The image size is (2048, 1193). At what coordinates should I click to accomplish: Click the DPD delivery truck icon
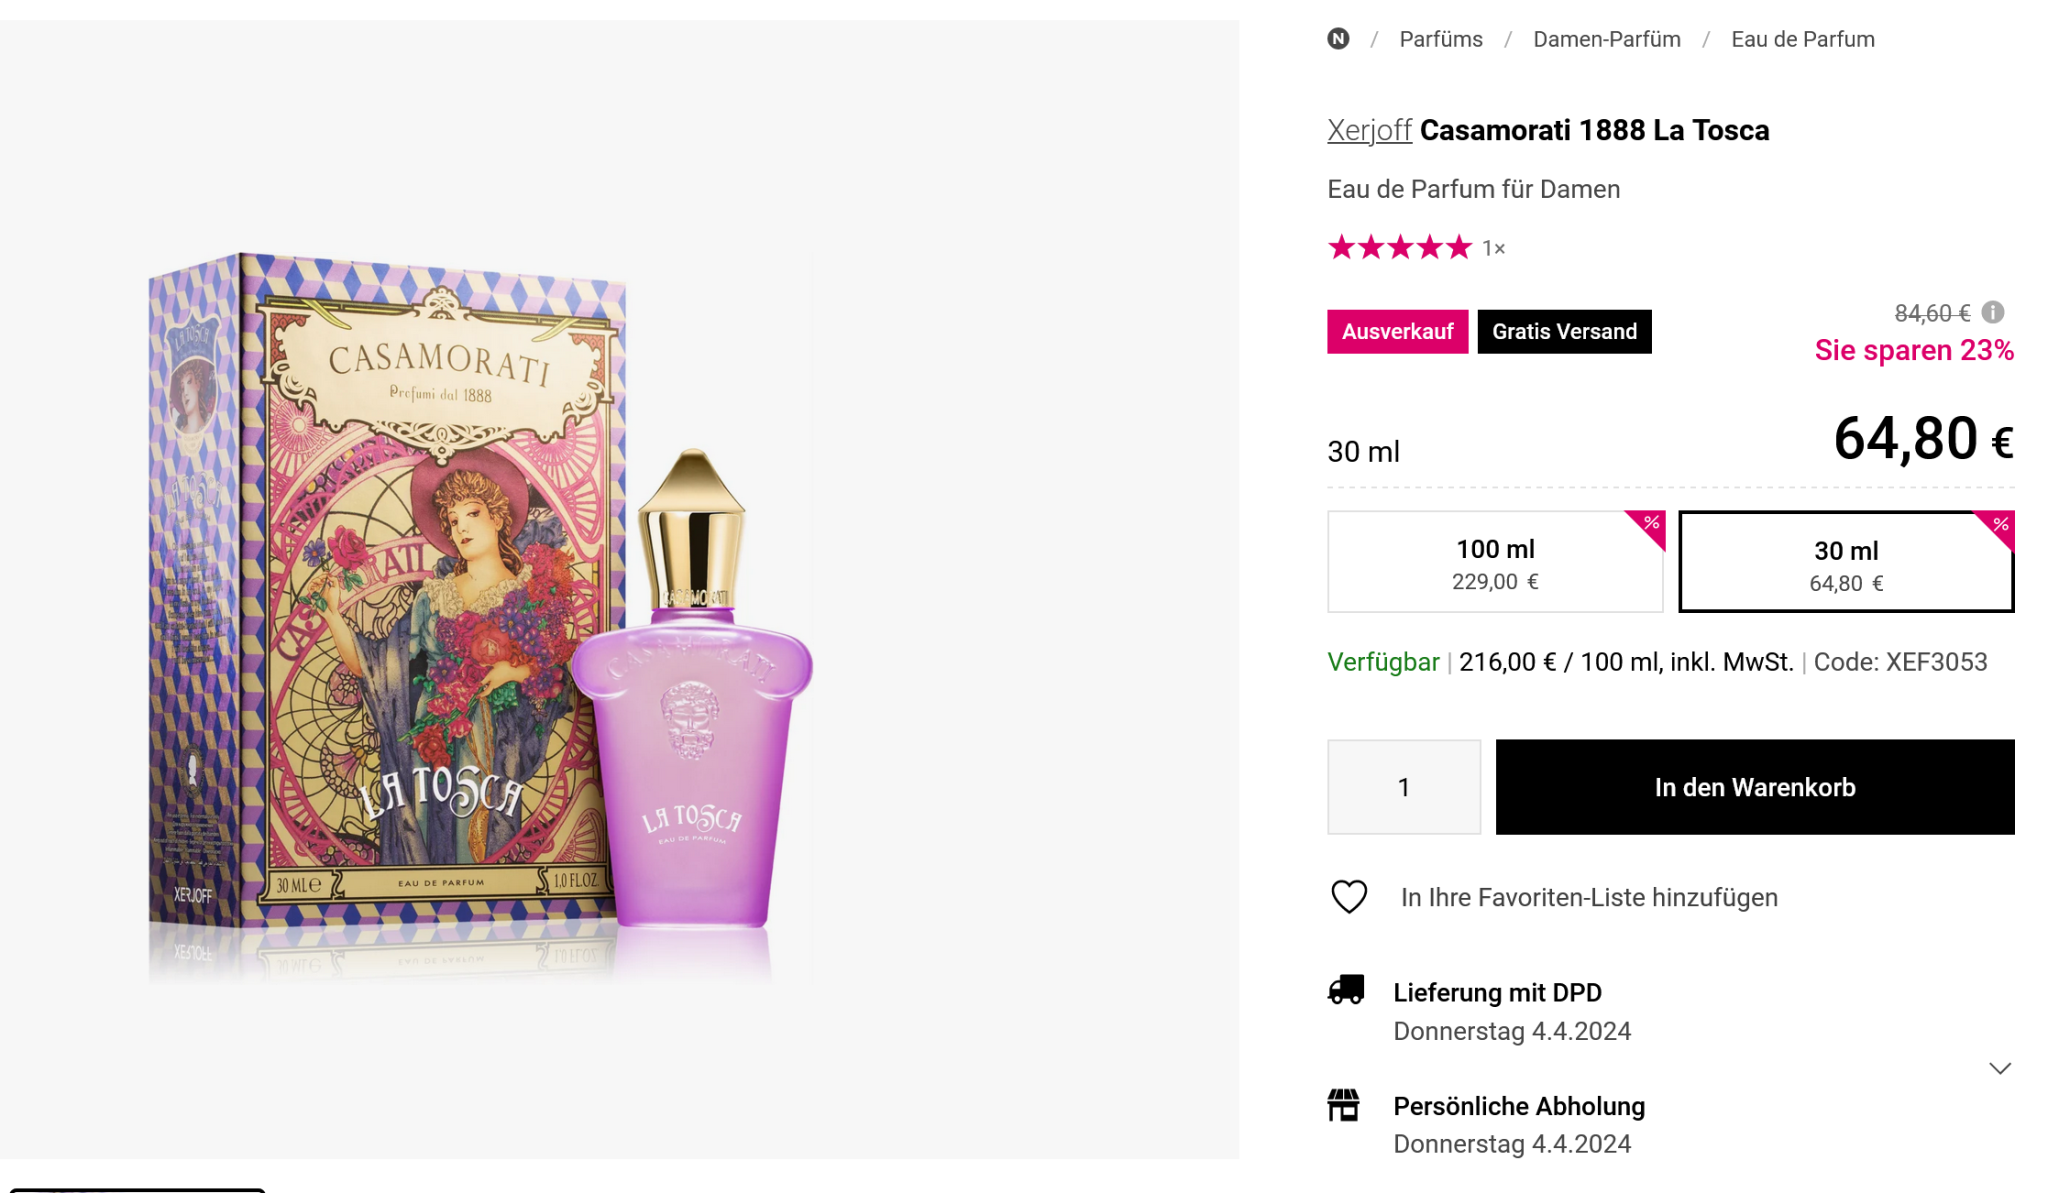[1346, 990]
